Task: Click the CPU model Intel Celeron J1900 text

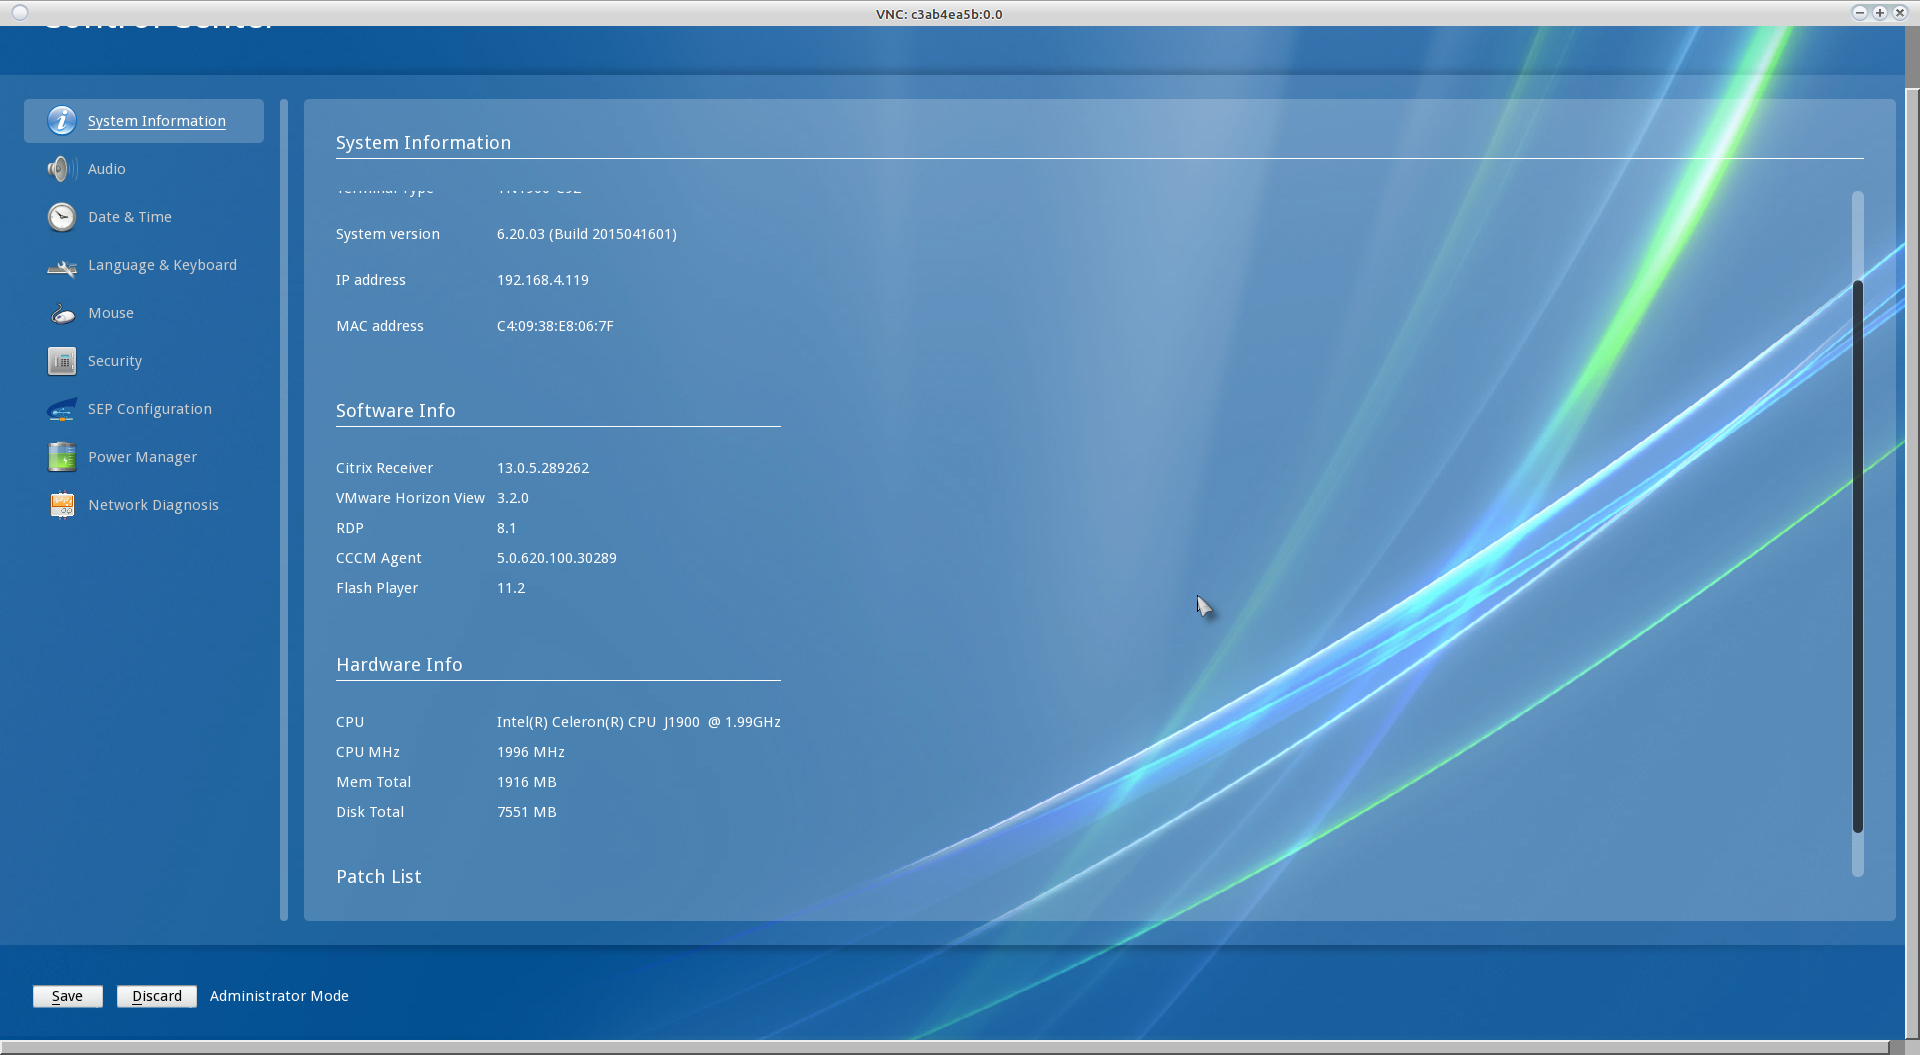Action: click(x=639, y=722)
